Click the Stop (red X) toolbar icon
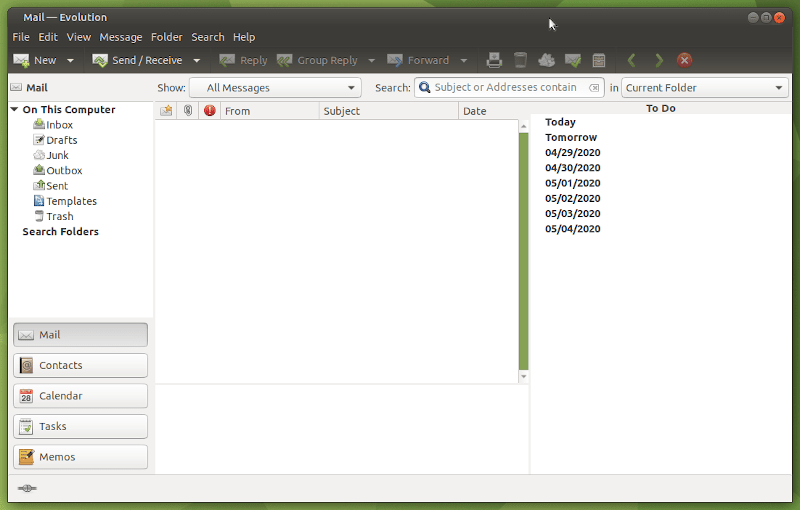The height and width of the screenshot is (510, 800). click(684, 61)
